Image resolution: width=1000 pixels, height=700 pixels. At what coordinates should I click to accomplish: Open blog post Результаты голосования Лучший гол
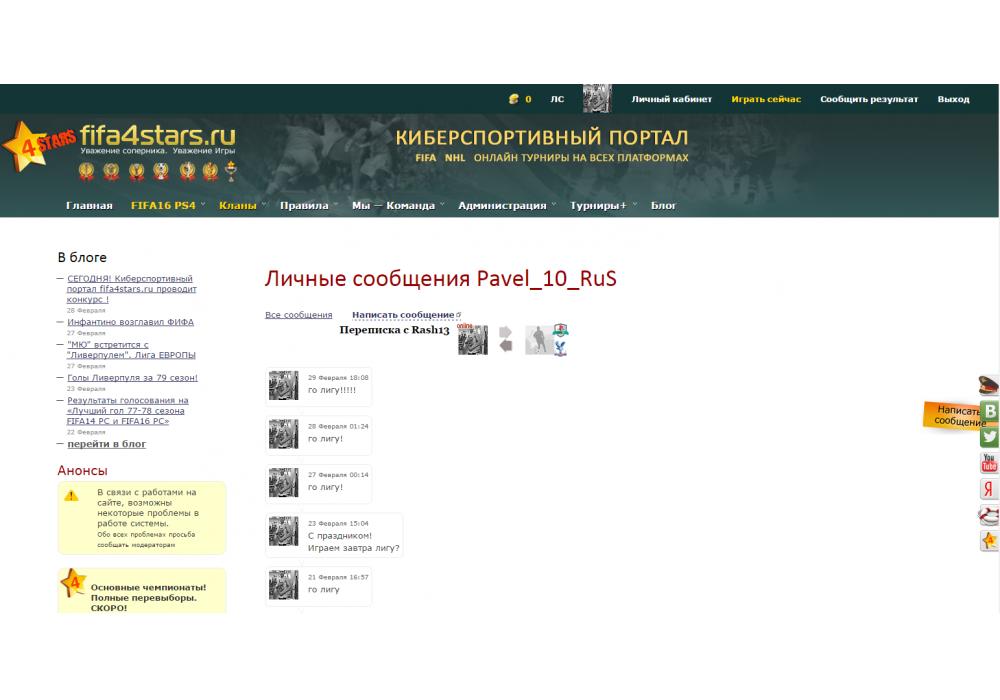point(128,411)
